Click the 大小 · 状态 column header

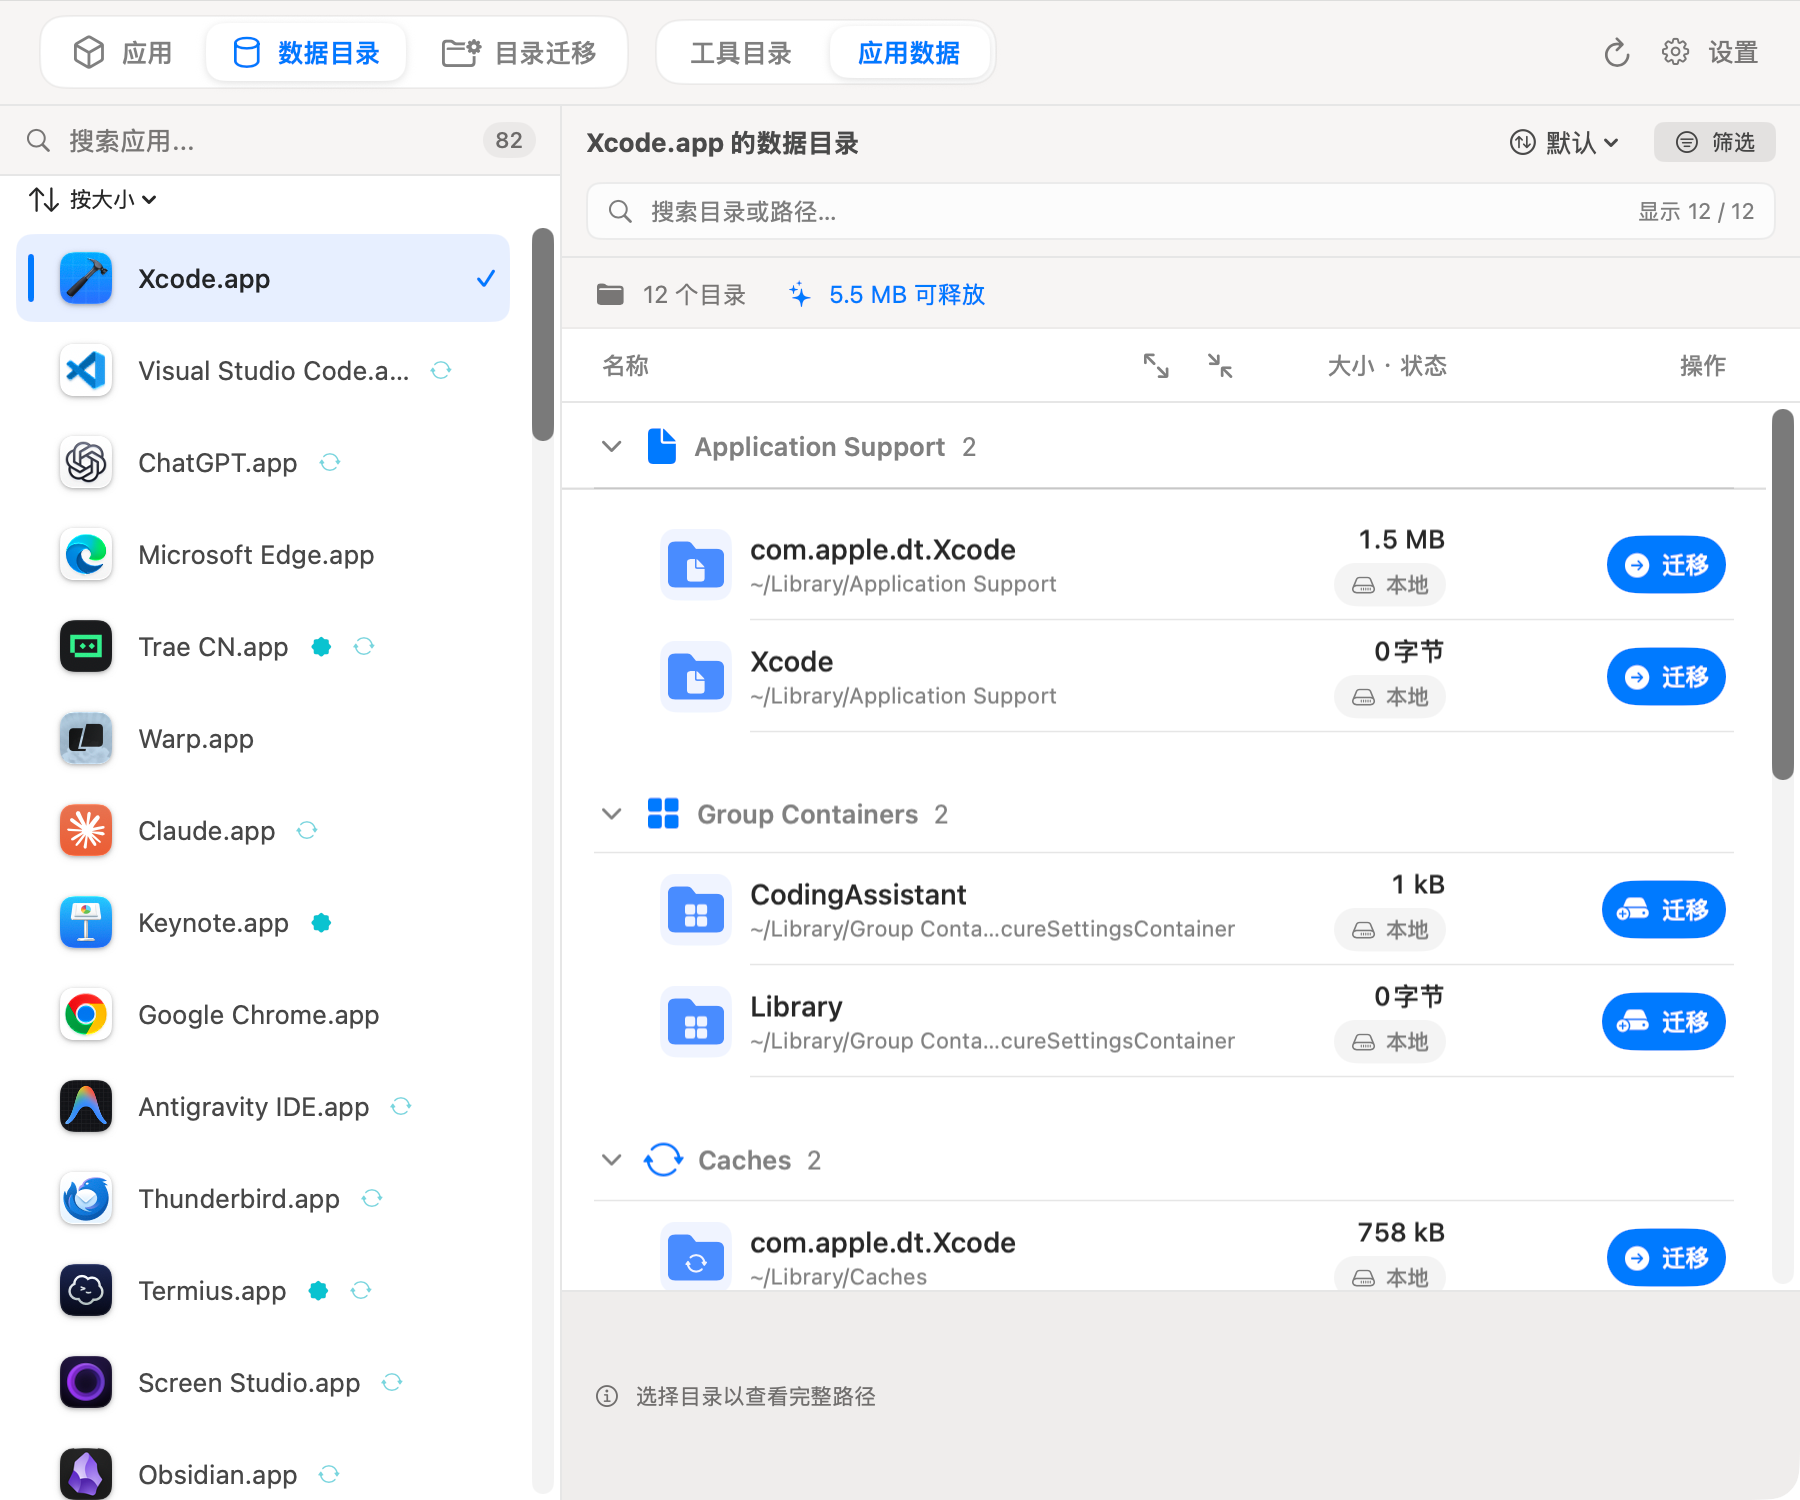tap(1387, 366)
